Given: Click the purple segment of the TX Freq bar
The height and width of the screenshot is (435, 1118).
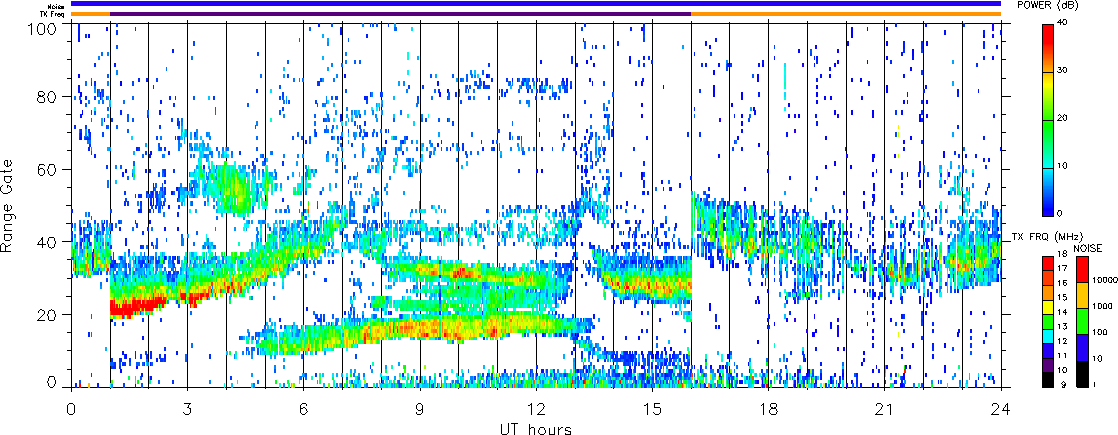Looking at the screenshot, I should pyautogui.click(x=401, y=13).
